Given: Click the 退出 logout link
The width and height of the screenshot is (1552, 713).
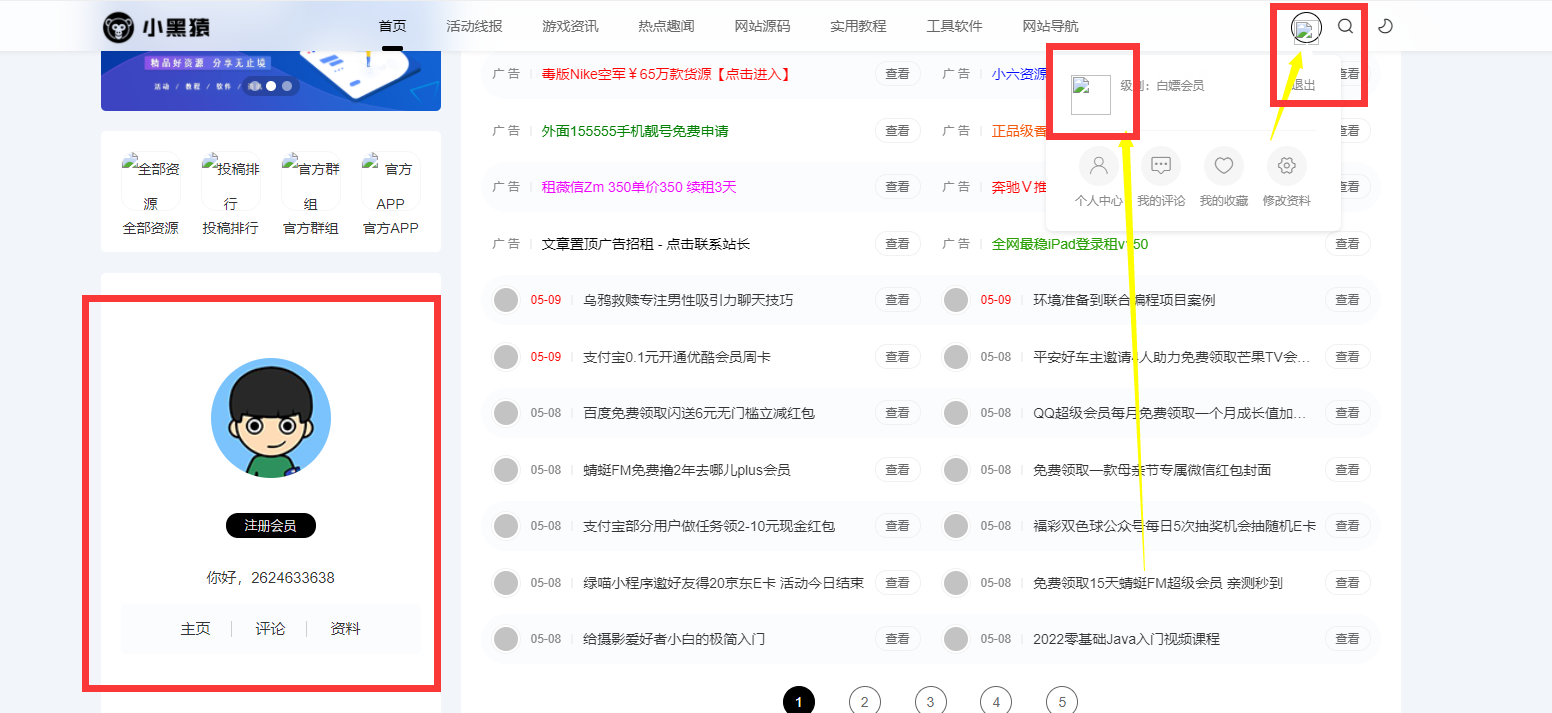Looking at the screenshot, I should click(1303, 86).
